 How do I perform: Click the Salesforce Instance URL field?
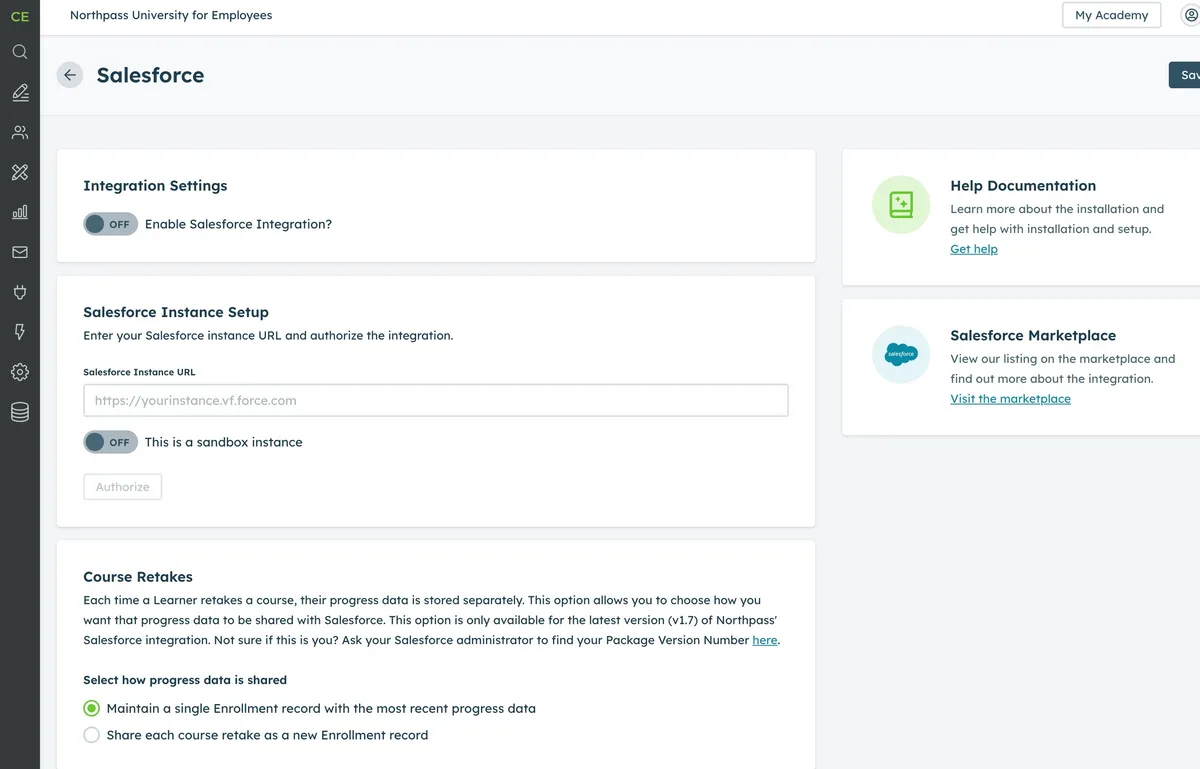point(435,400)
